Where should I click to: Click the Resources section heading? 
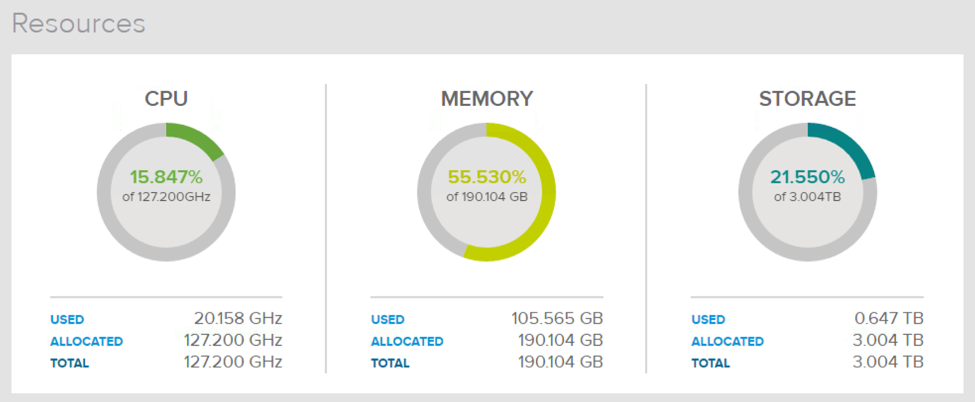tap(78, 24)
